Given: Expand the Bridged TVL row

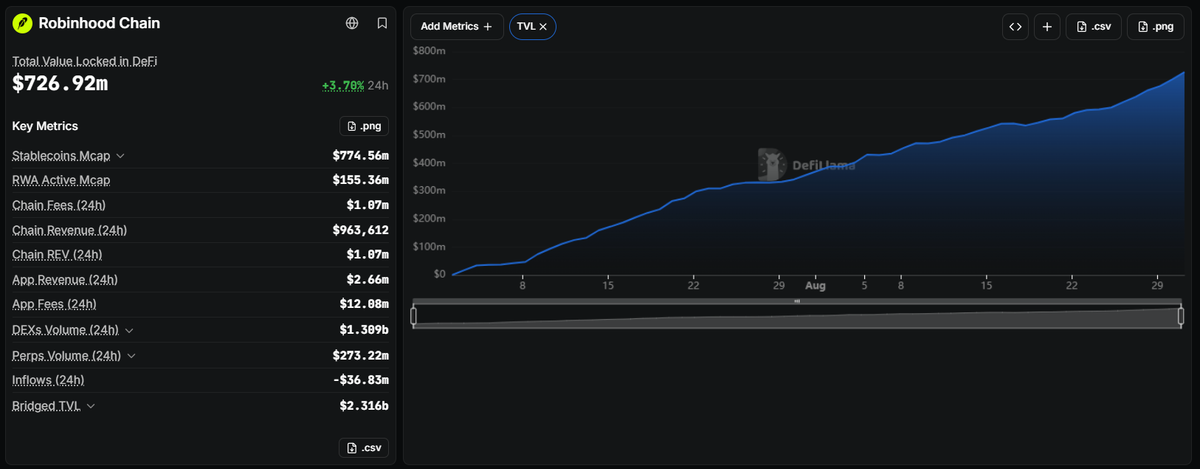Looking at the screenshot, I should (x=91, y=406).
